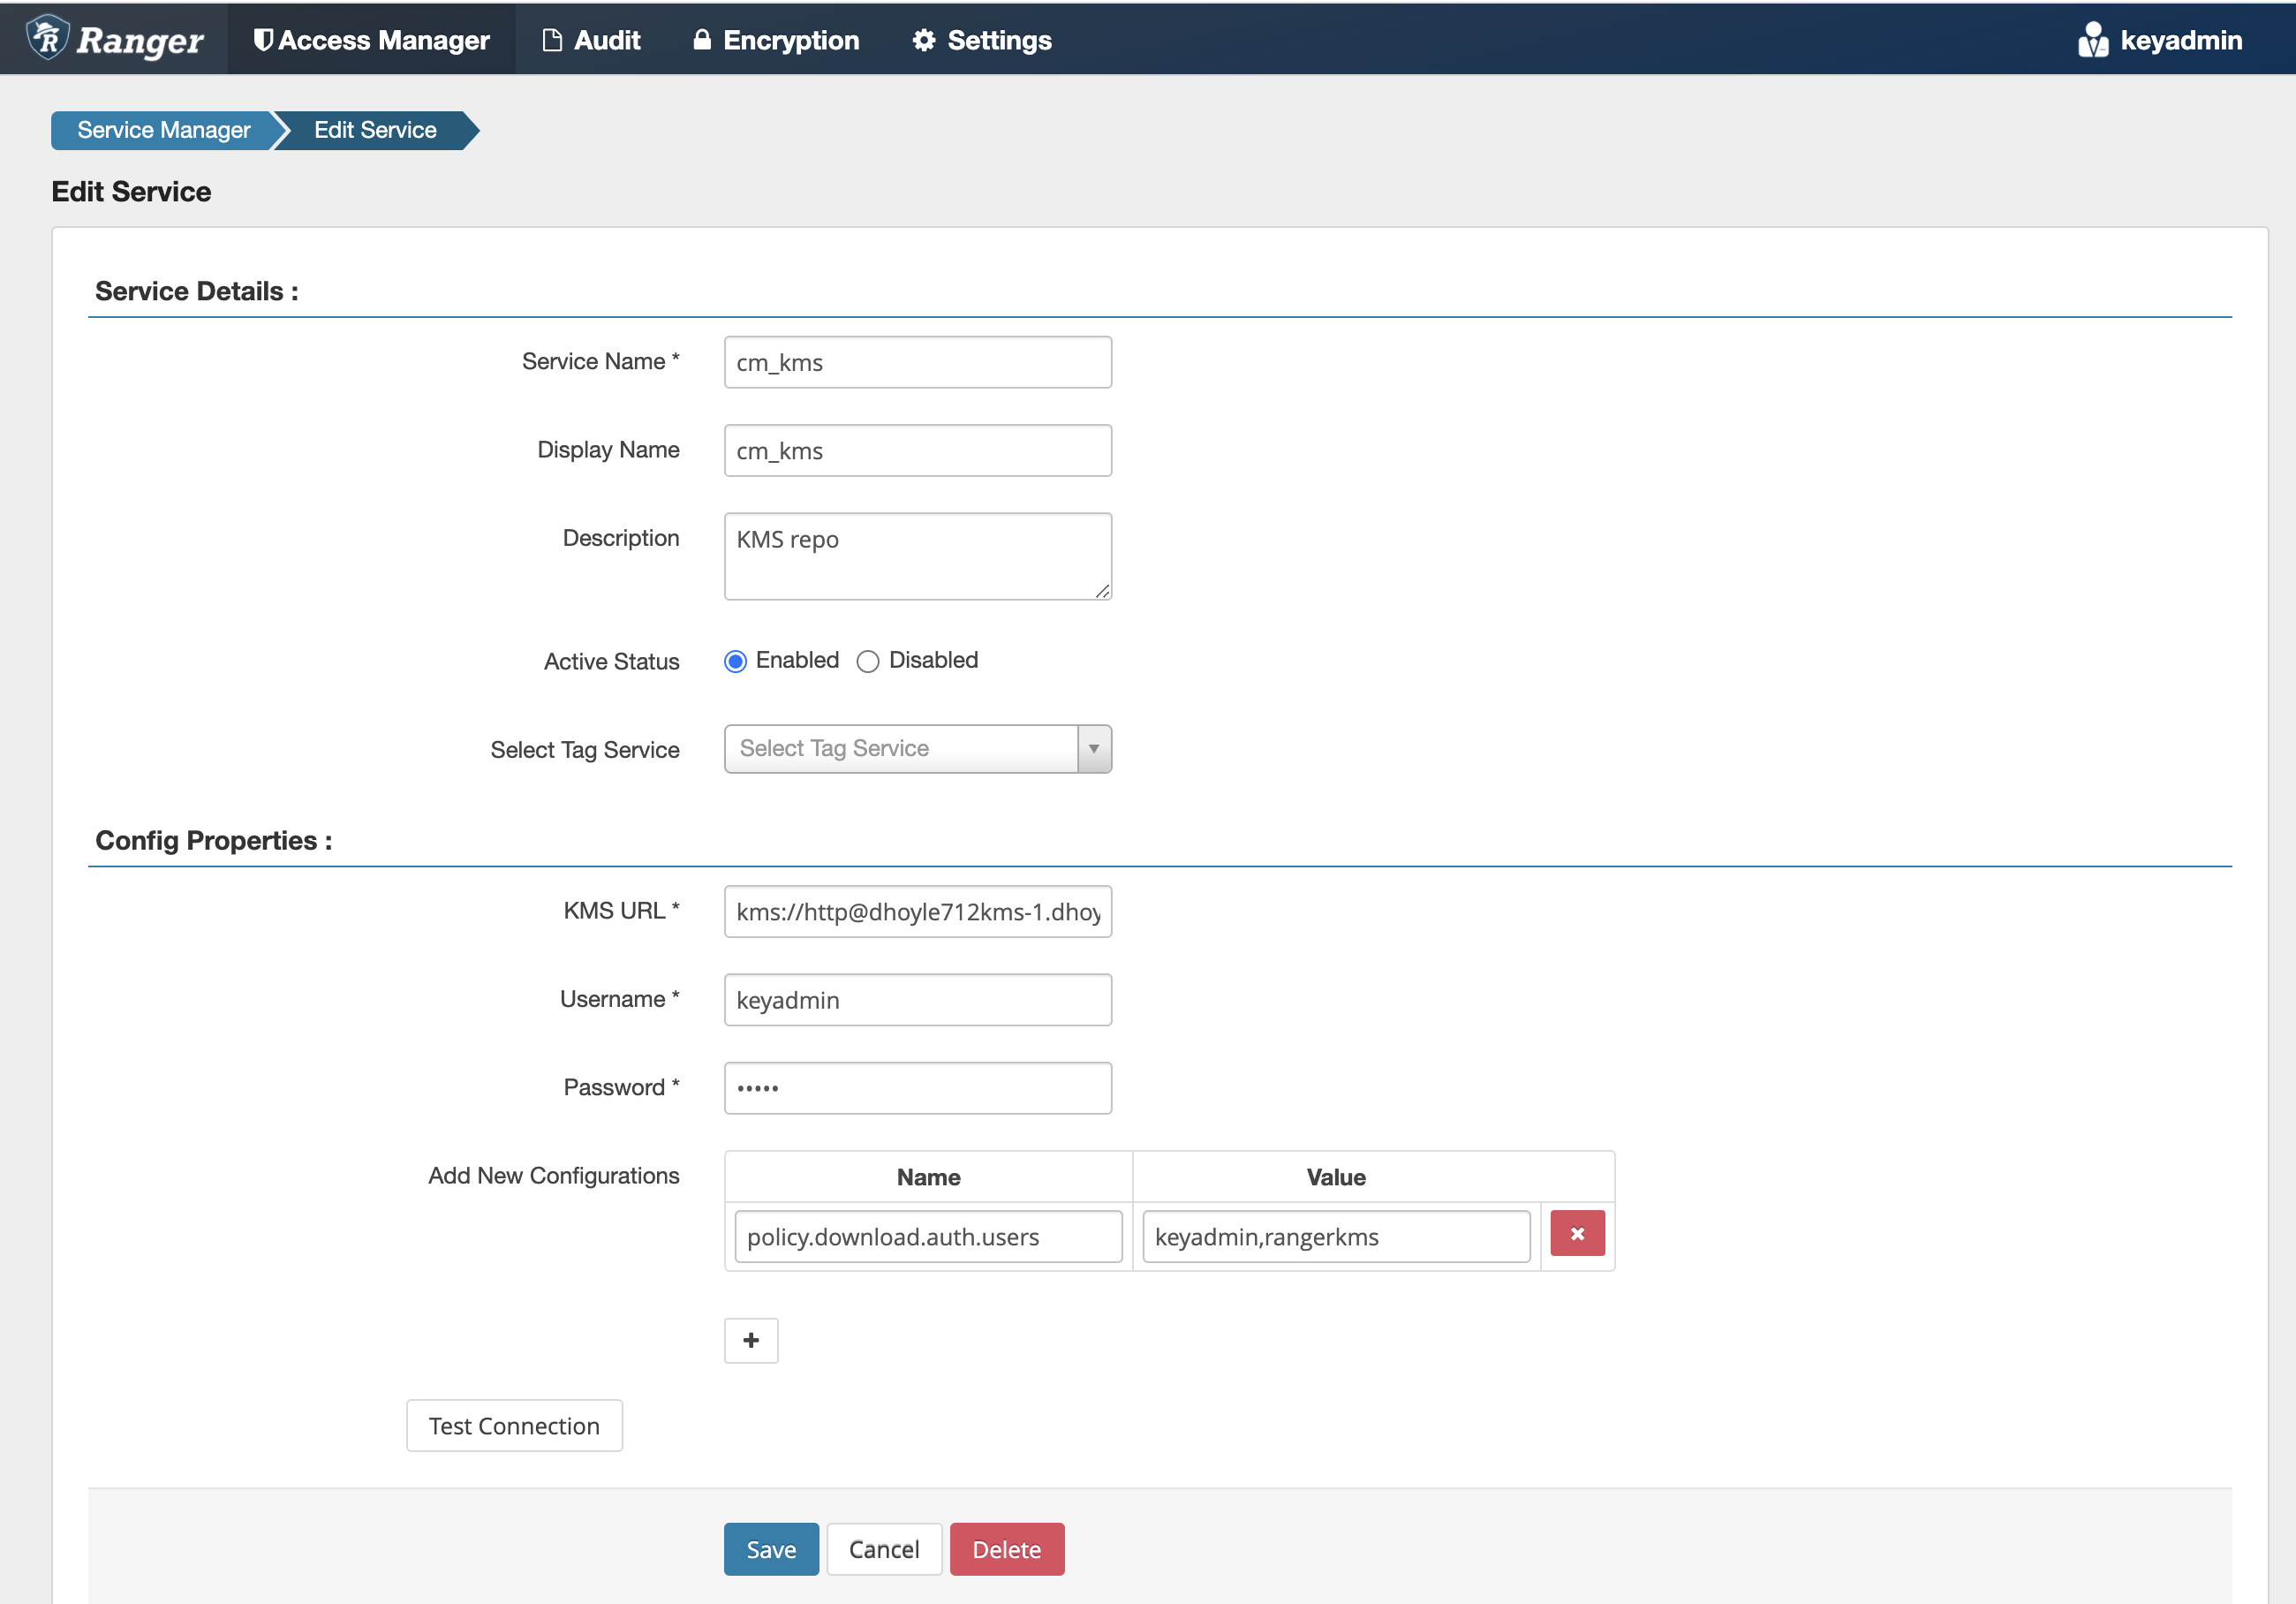2296x1604 pixels.
Task: Click the Settings gear icon
Action: tap(924, 40)
